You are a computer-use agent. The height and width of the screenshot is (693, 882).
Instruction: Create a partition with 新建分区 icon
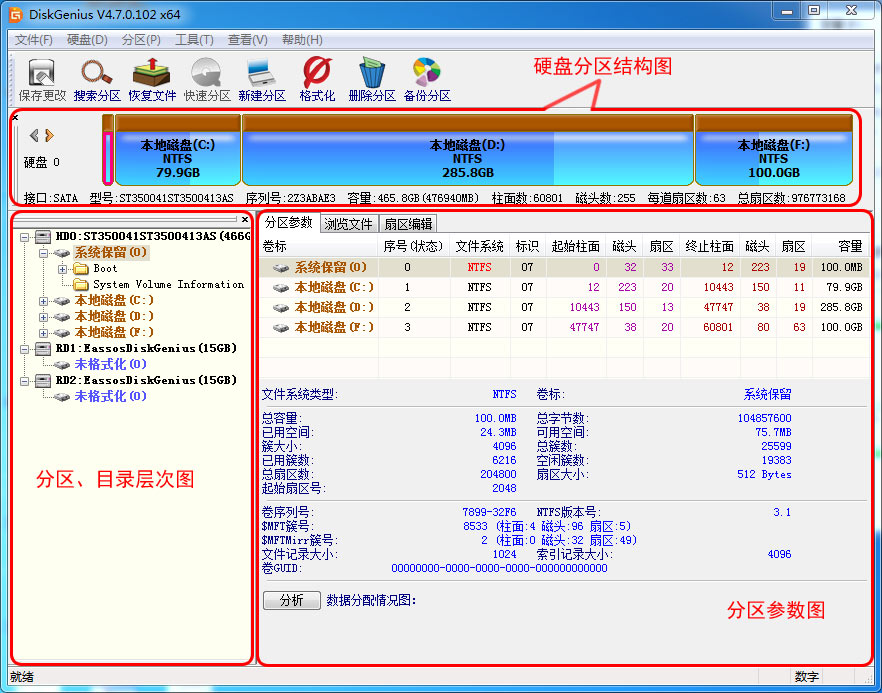pyautogui.click(x=263, y=78)
